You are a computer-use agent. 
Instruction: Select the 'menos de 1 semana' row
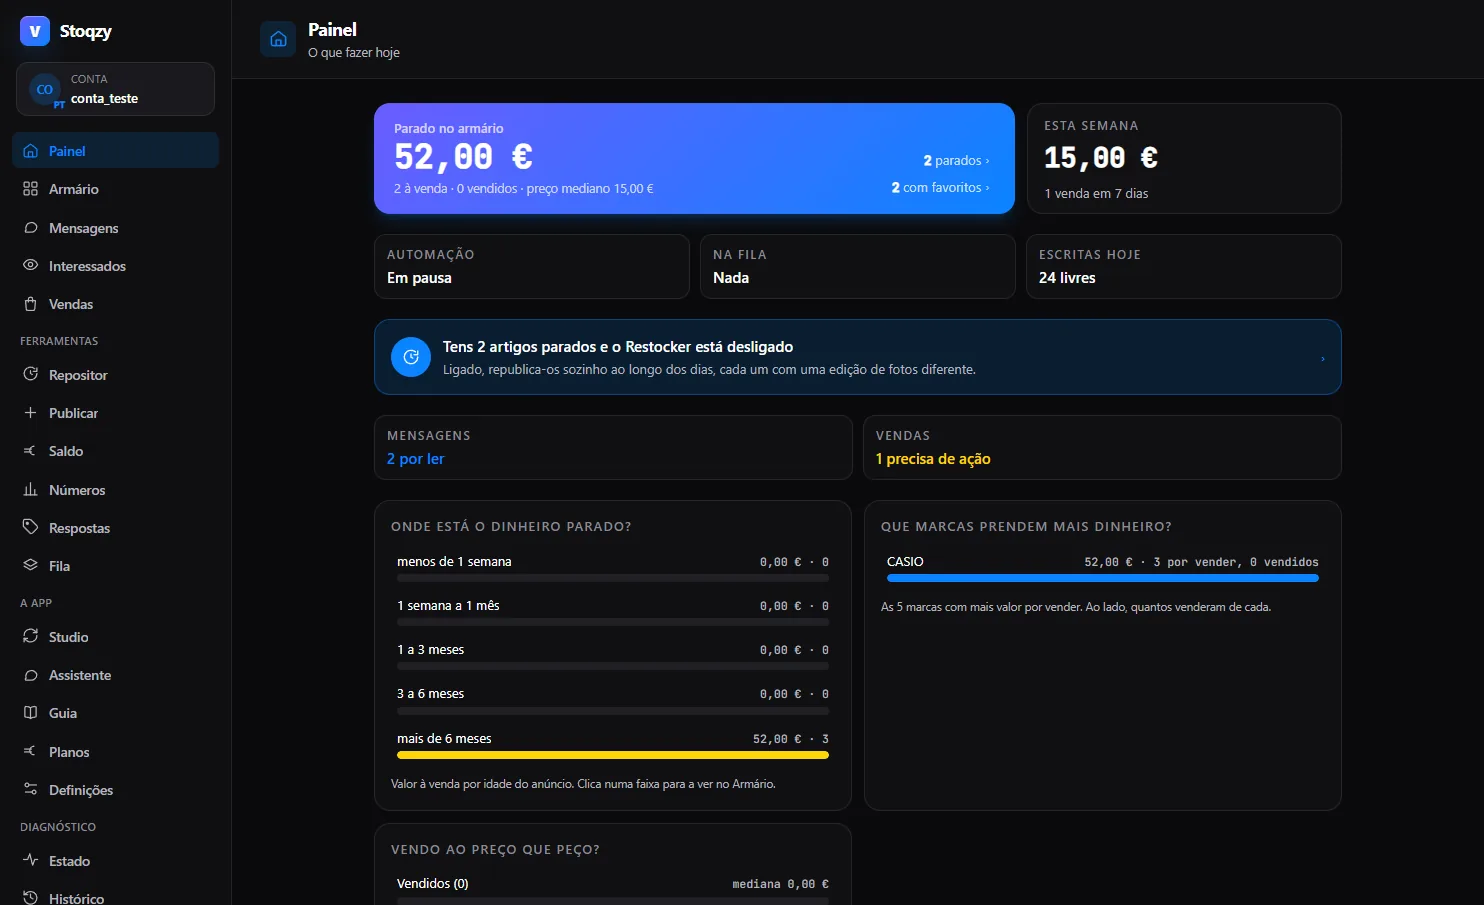(x=613, y=568)
